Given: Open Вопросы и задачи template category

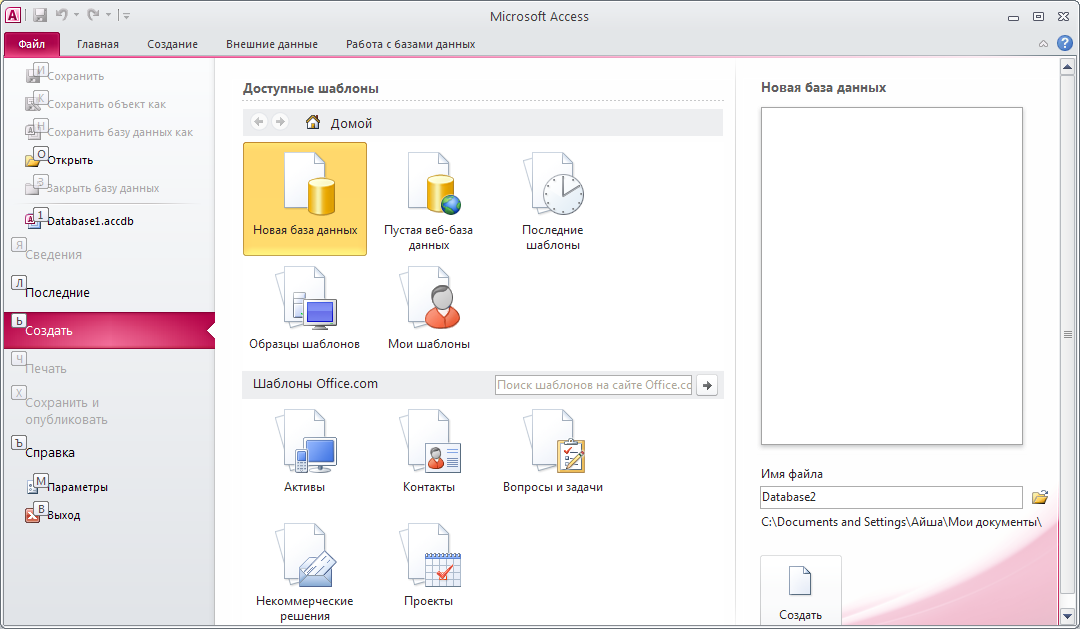Looking at the screenshot, I should (x=552, y=451).
